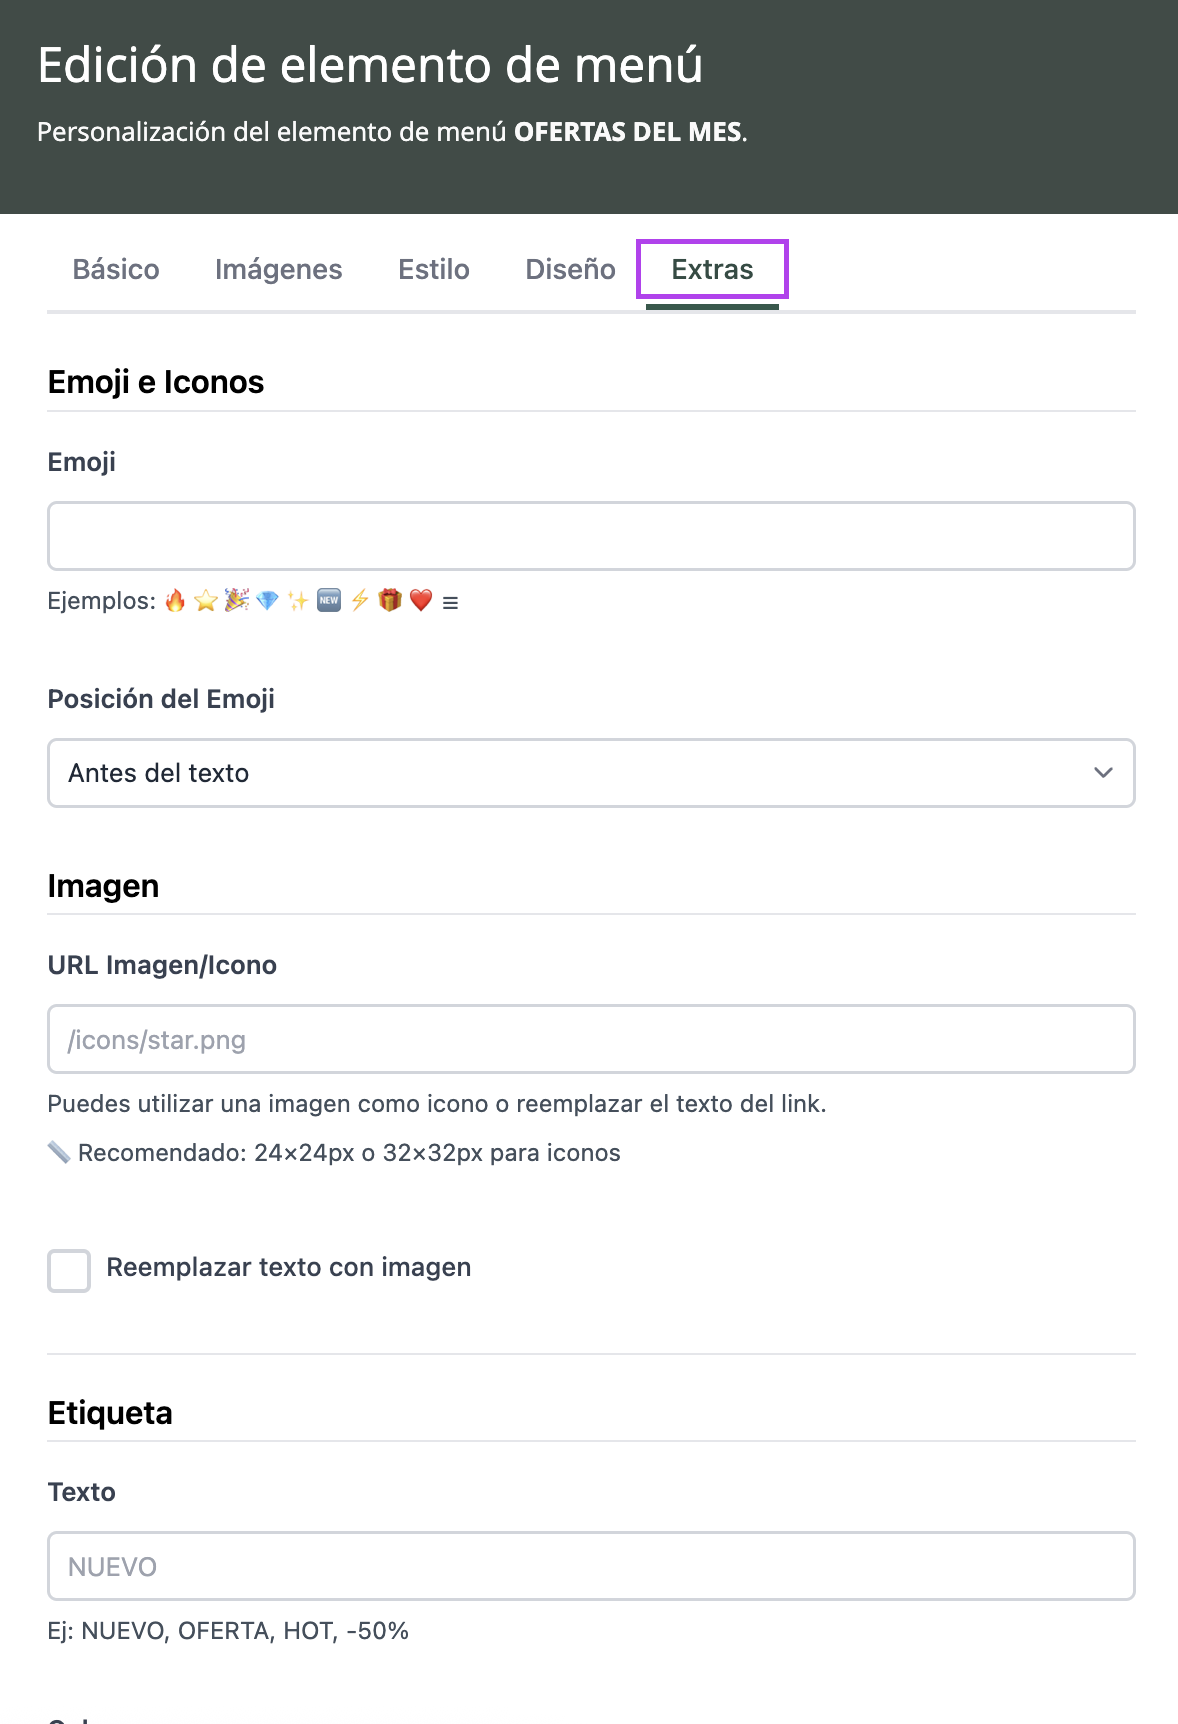
Task: Click the Extras tab
Action: tap(712, 270)
